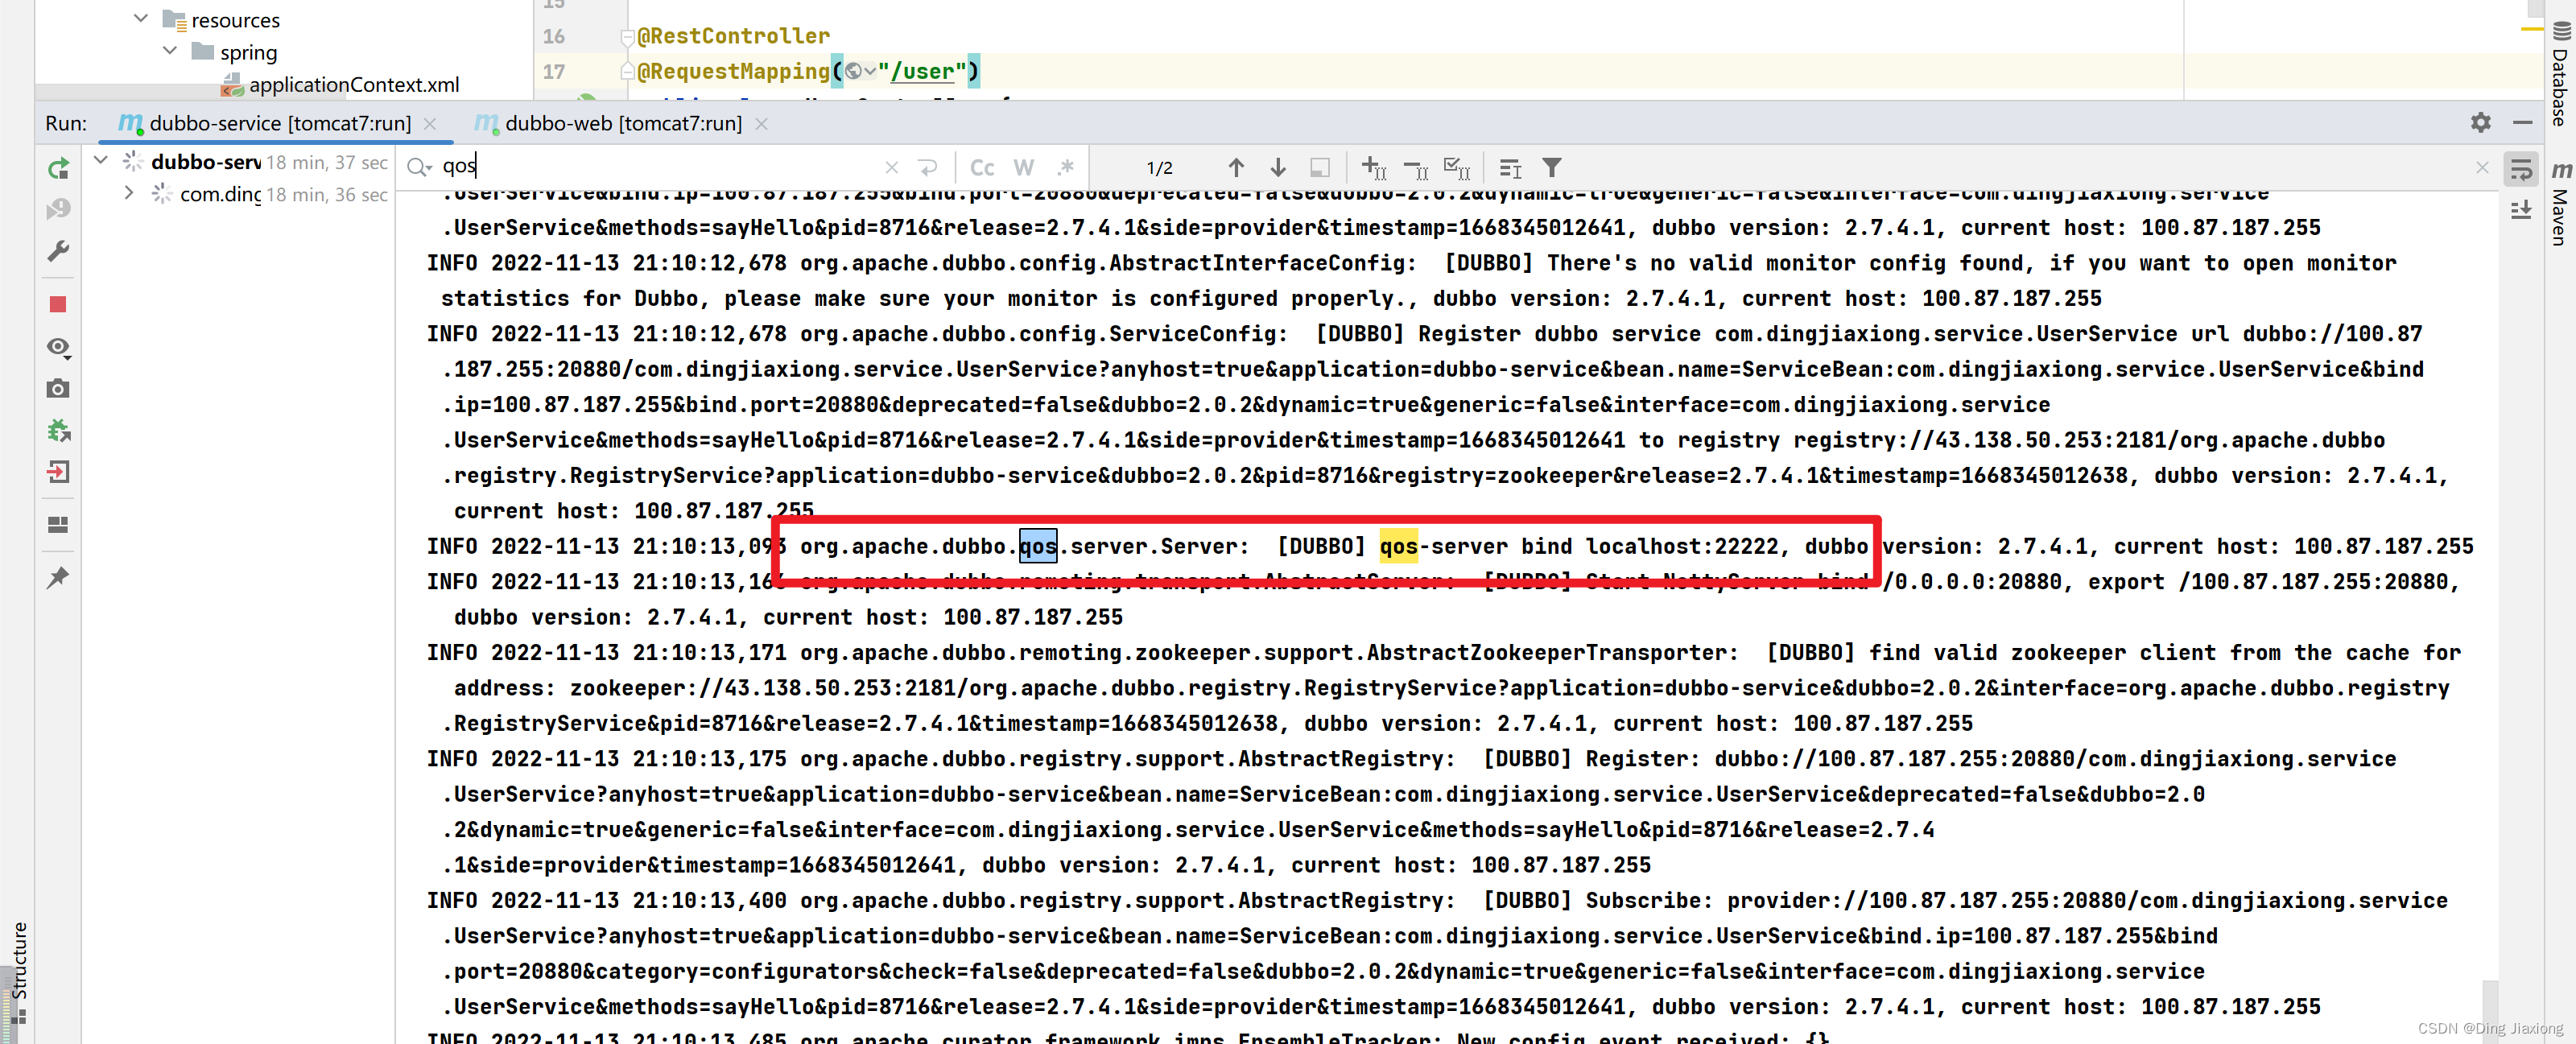
Task: Select applicationContext.xml in project tree
Action: click(x=354, y=84)
